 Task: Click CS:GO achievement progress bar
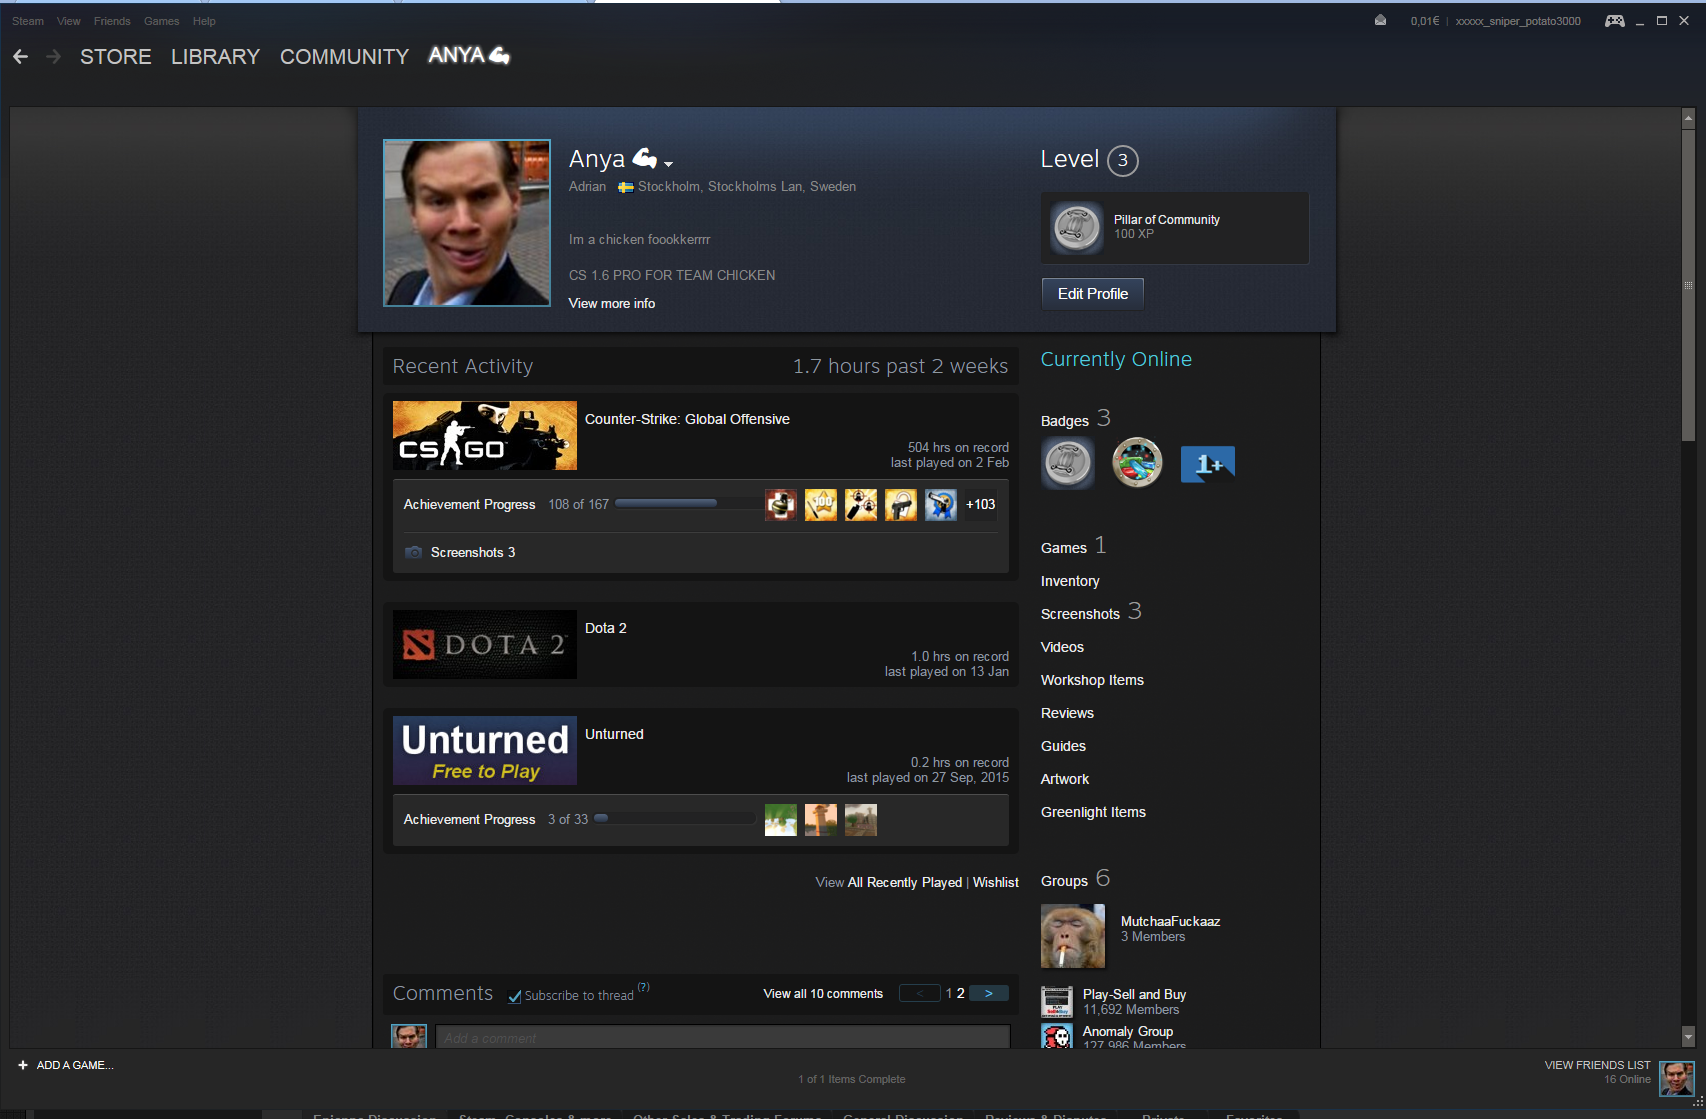687,504
